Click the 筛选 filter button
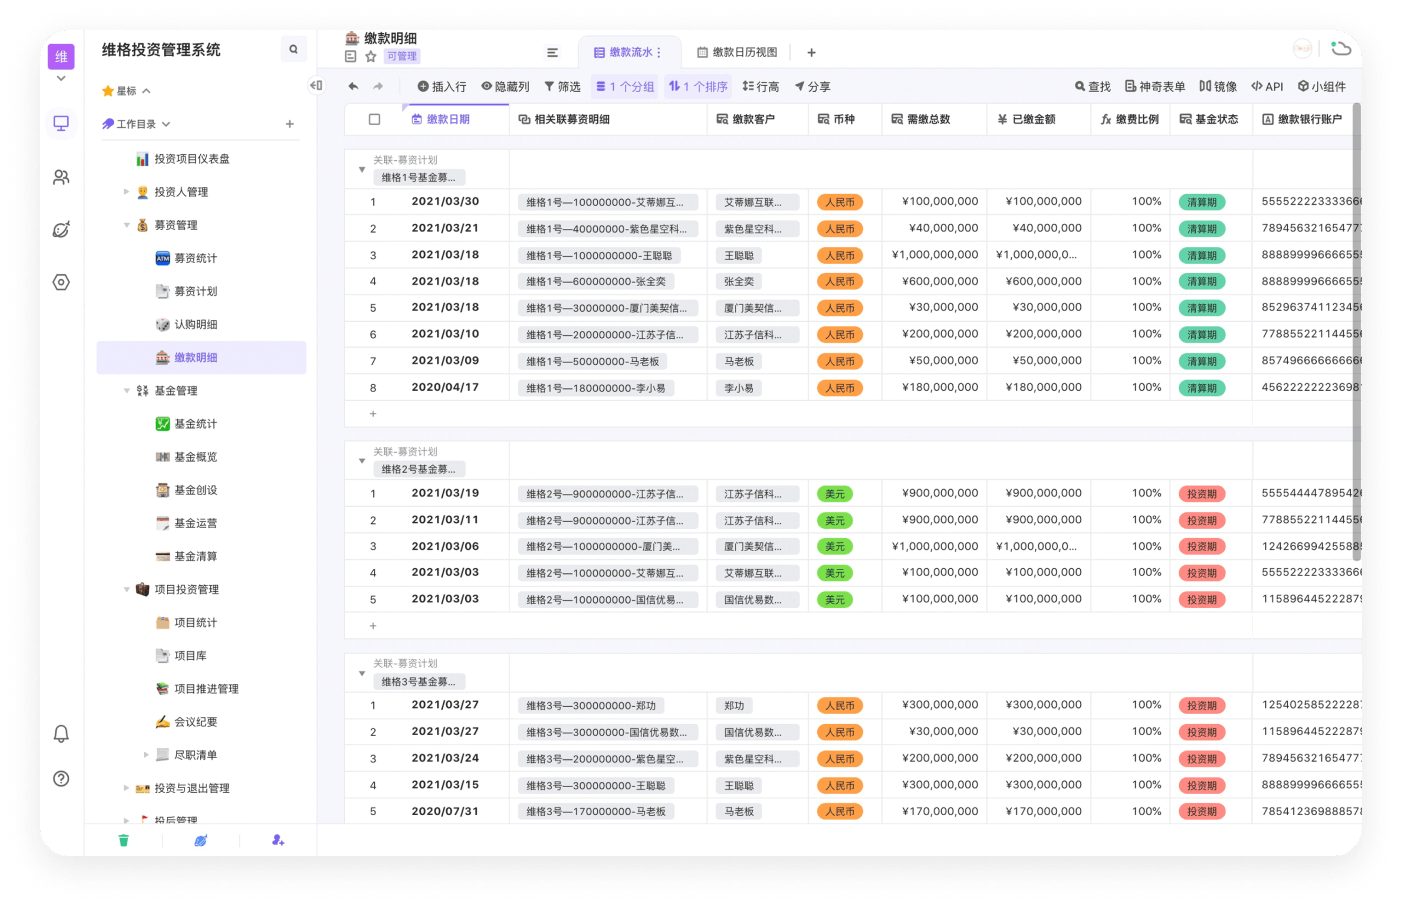This screenshot has height=906, width=1402. (x=562, y=87)
